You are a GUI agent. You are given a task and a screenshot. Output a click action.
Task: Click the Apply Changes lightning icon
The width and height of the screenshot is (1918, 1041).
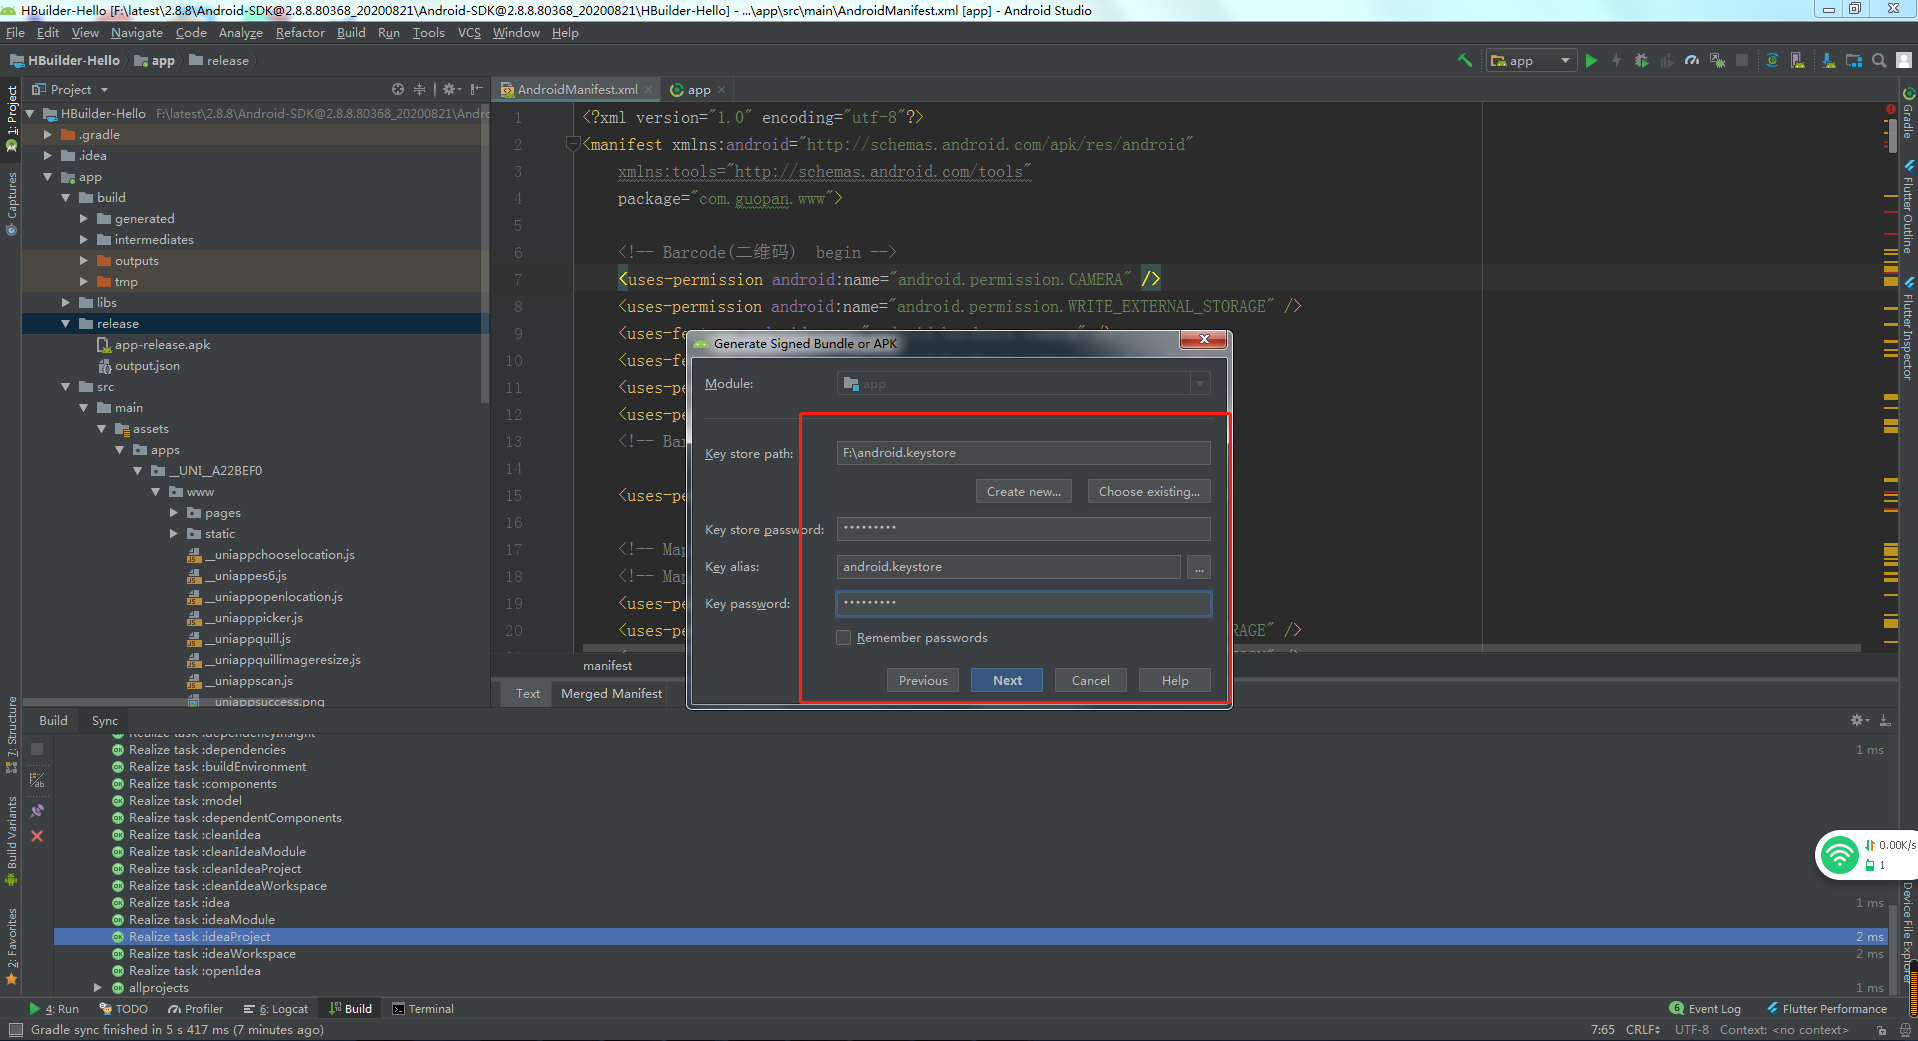click(x=1616, y=60)
